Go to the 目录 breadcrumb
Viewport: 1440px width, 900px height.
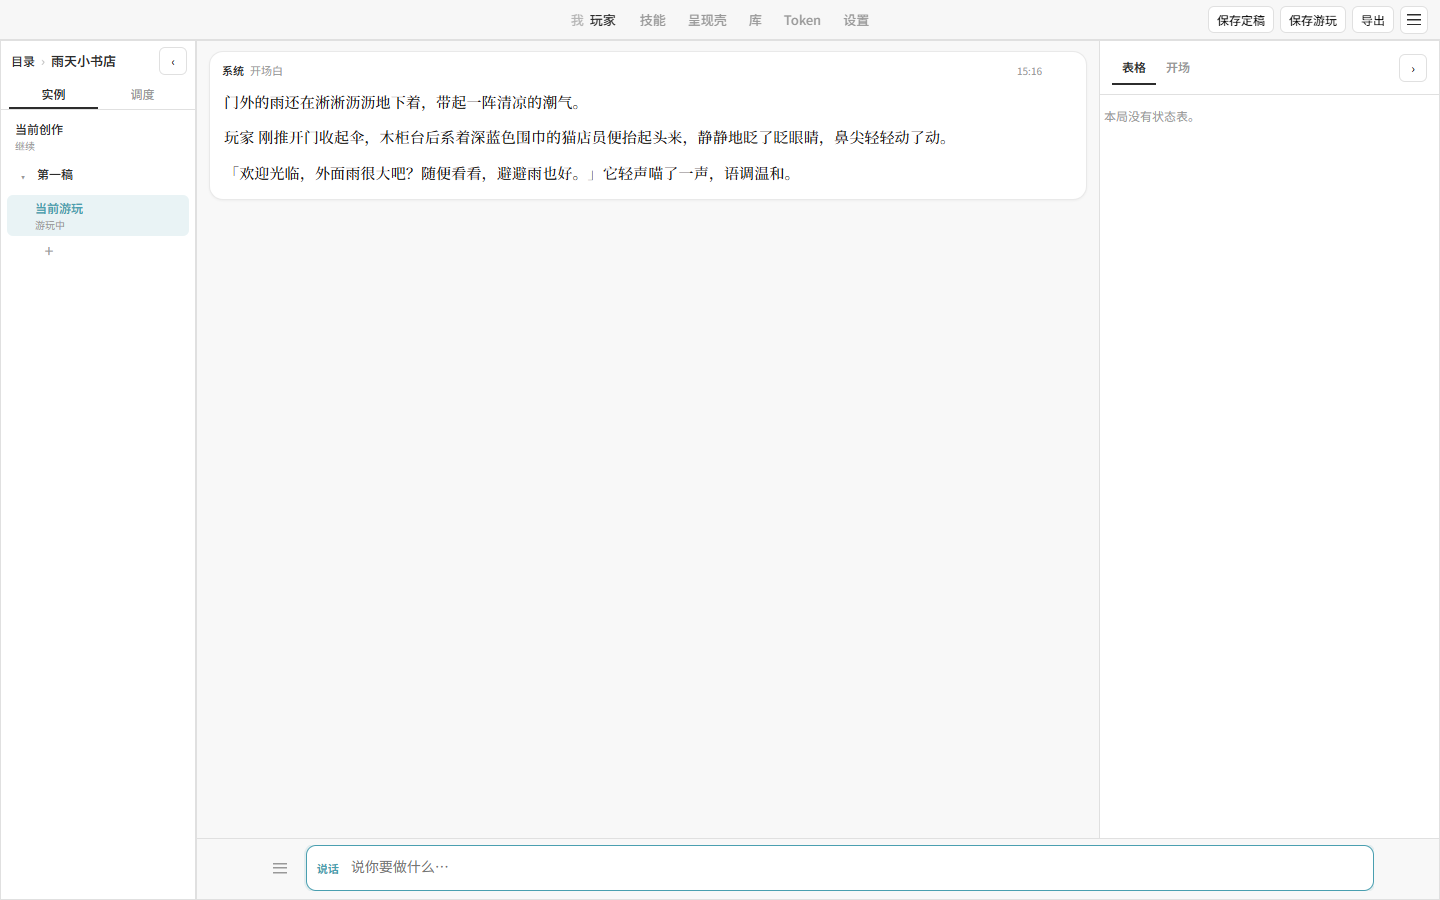pyautogui.click(x=23, y=62)
